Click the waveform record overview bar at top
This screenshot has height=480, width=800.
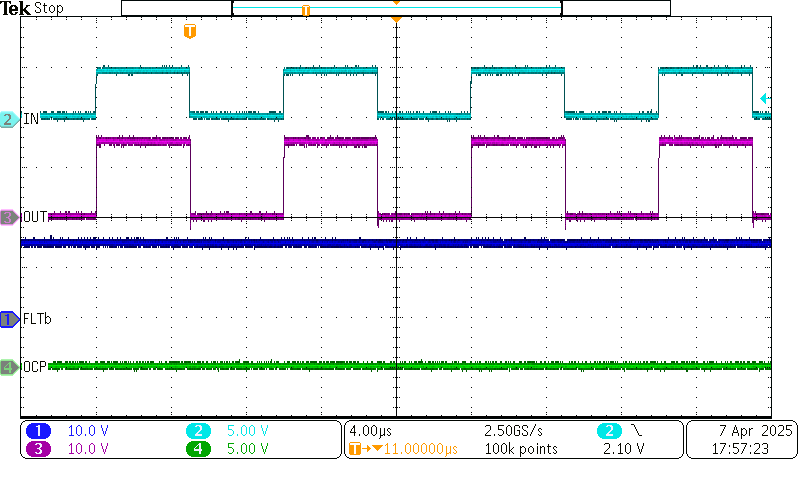point(395,9)
